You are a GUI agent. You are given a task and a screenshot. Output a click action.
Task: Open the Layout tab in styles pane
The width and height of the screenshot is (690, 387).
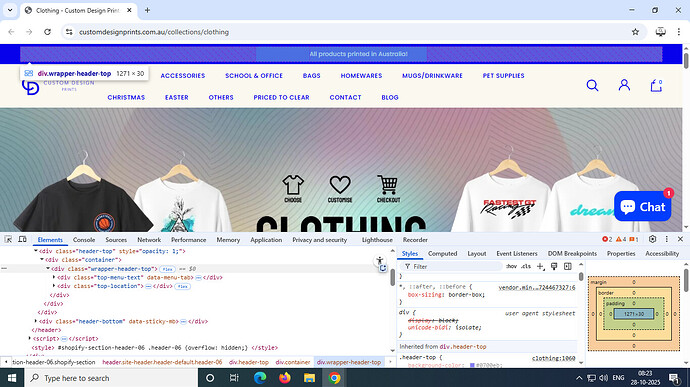click(477, 254)
